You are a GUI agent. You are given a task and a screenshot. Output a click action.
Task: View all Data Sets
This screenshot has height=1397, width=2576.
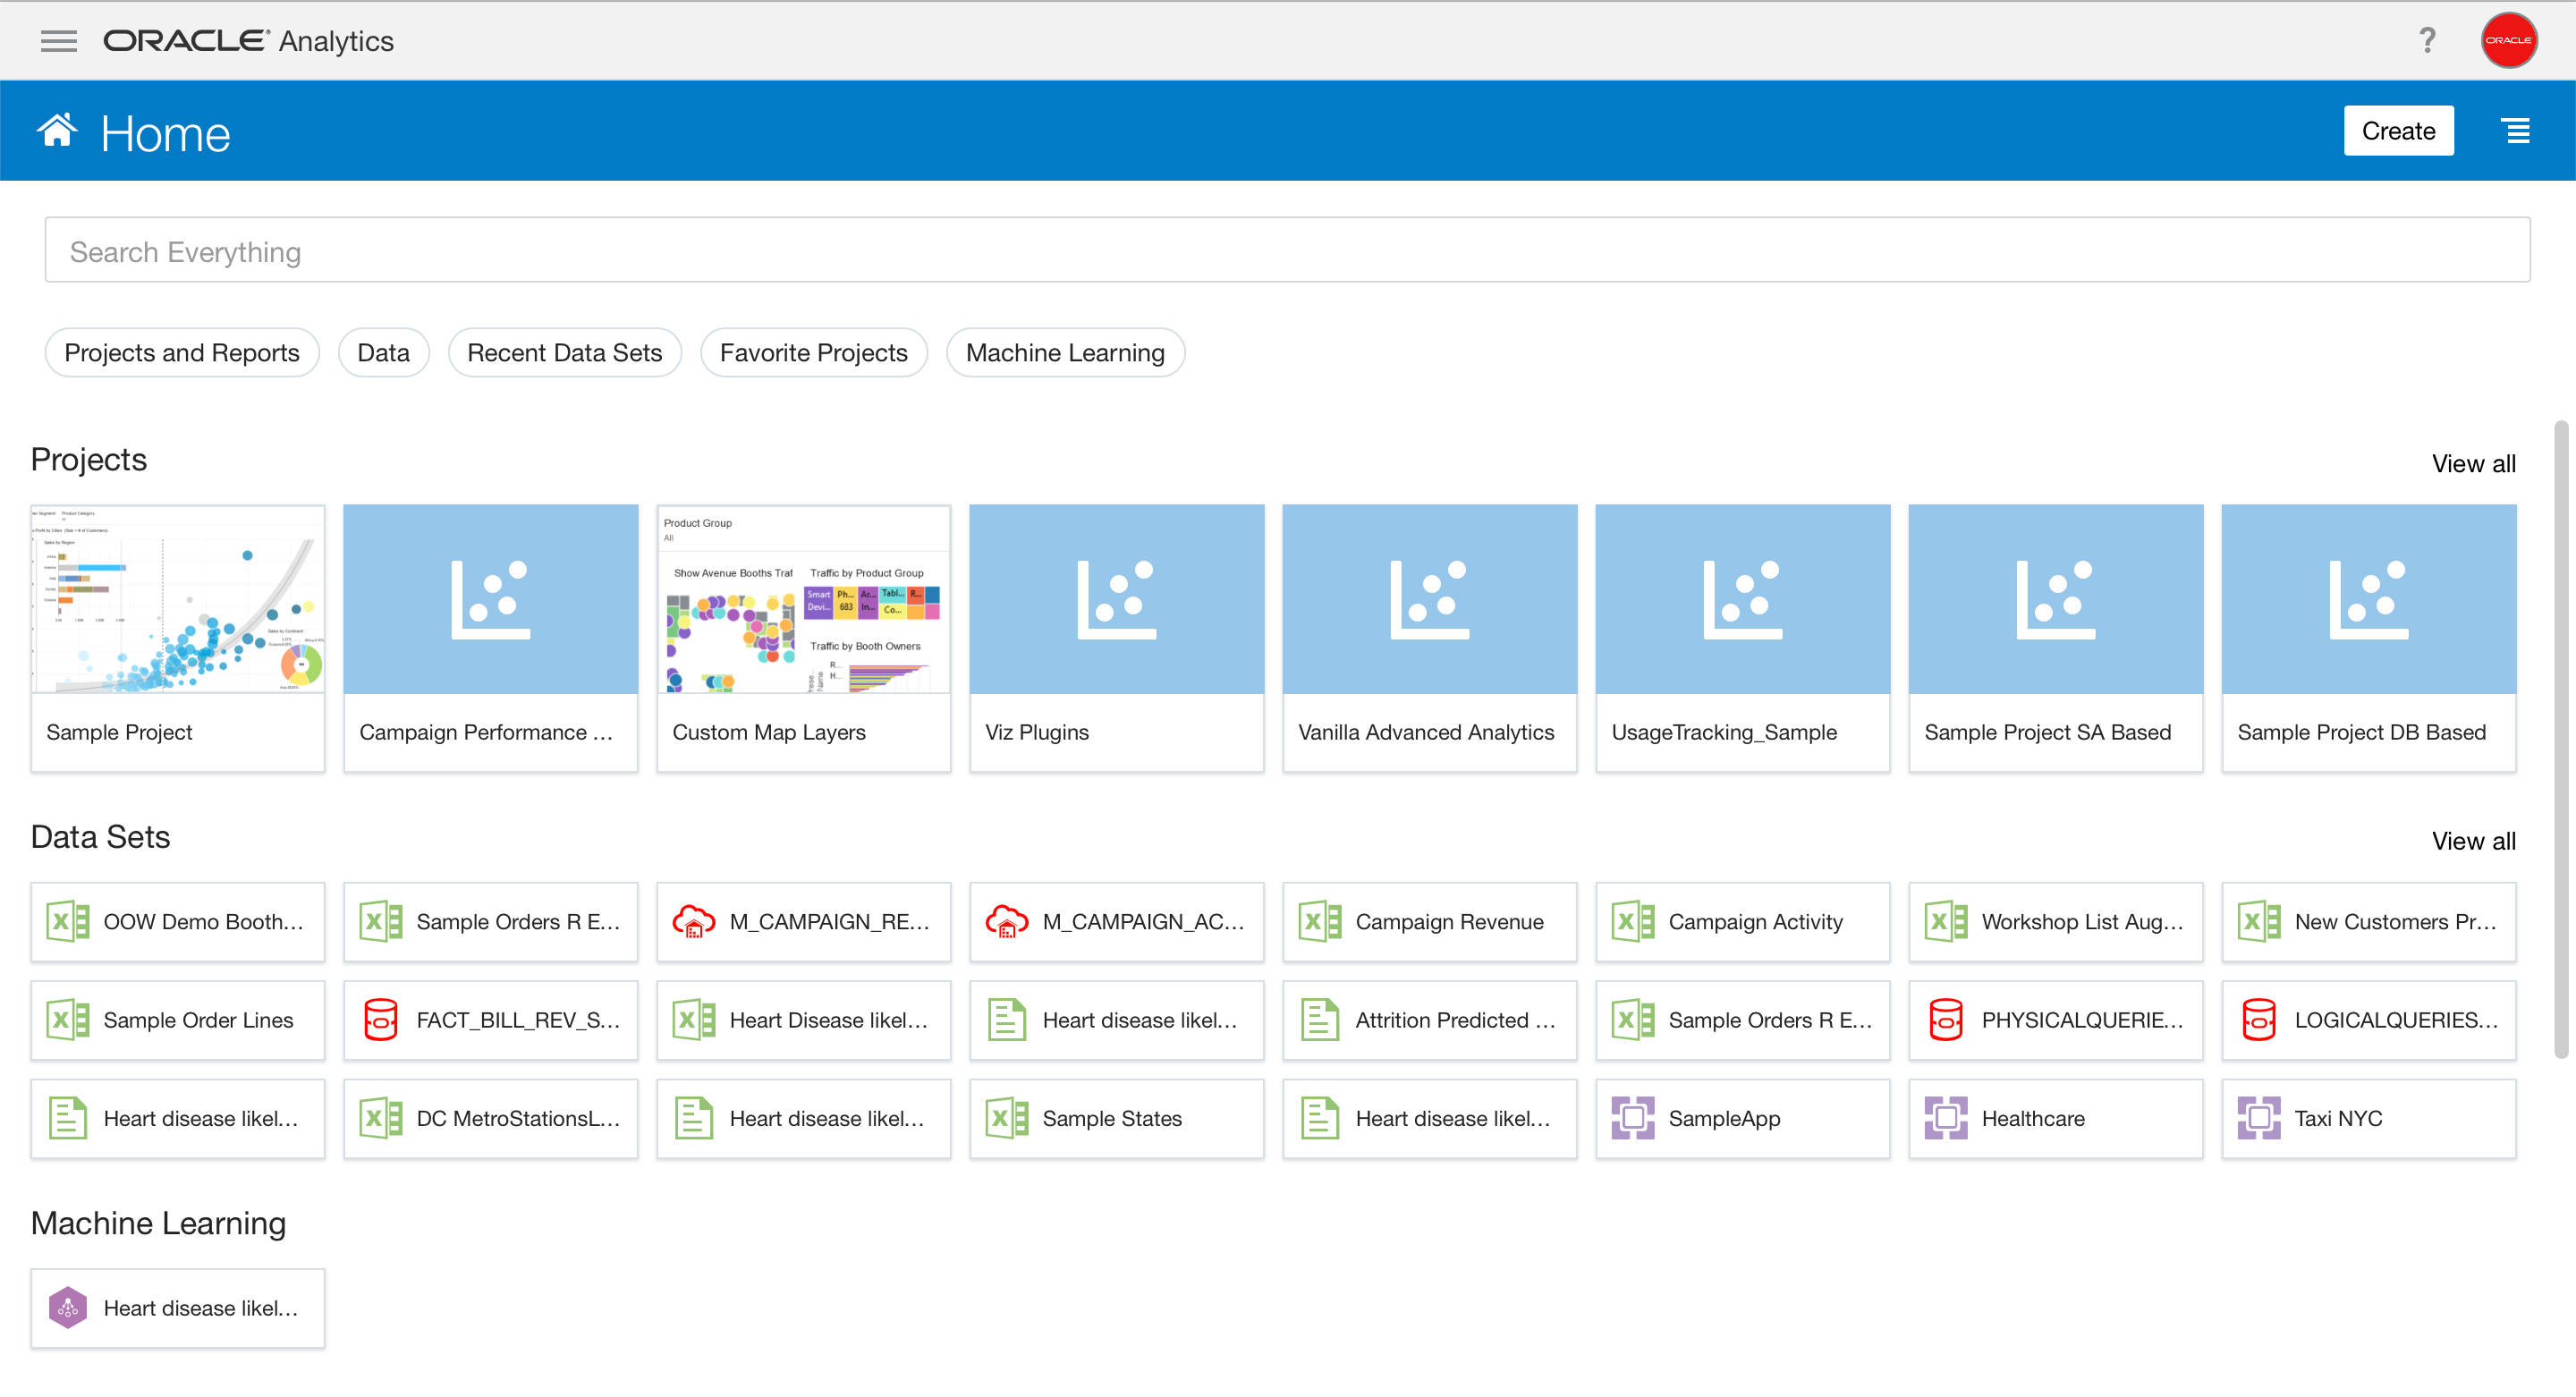2473,840
